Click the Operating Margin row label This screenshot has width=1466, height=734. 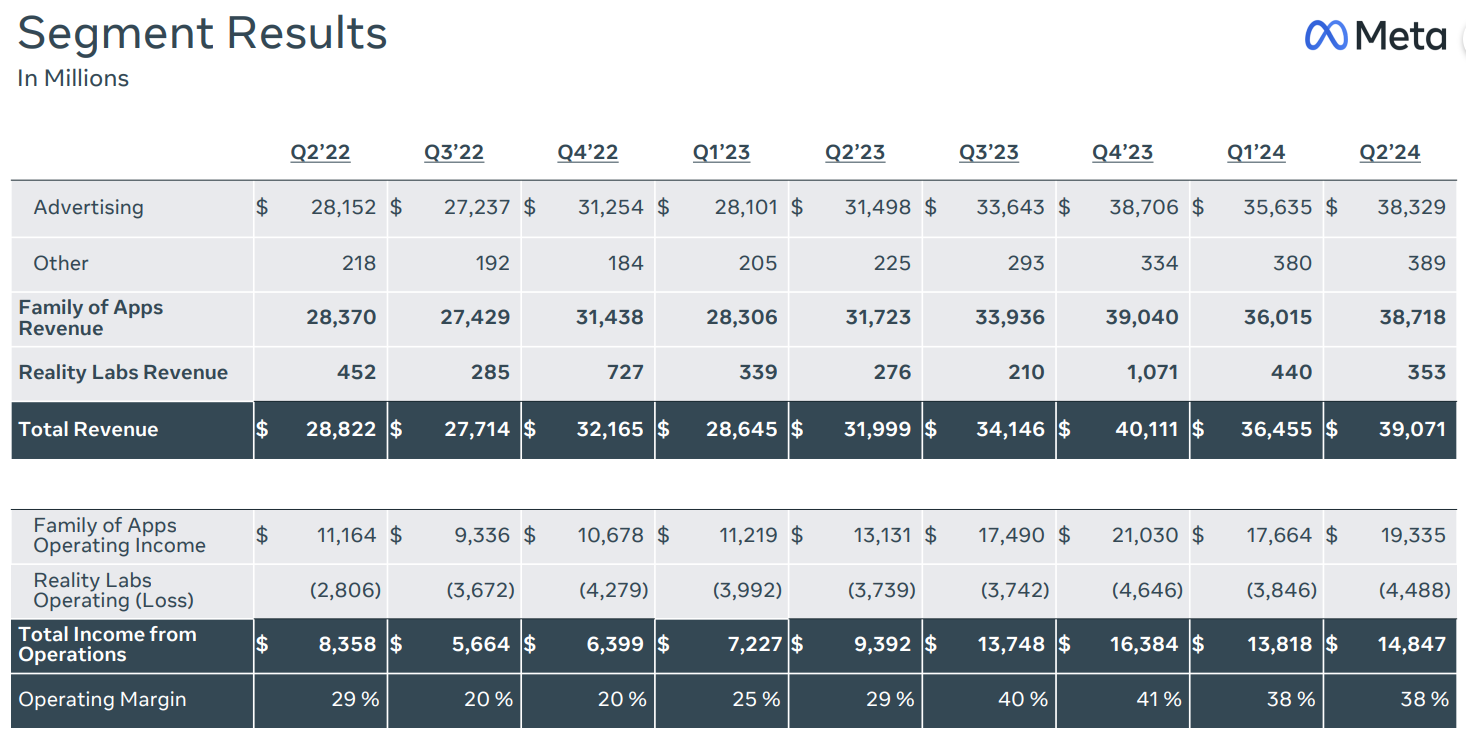point(102,700)
